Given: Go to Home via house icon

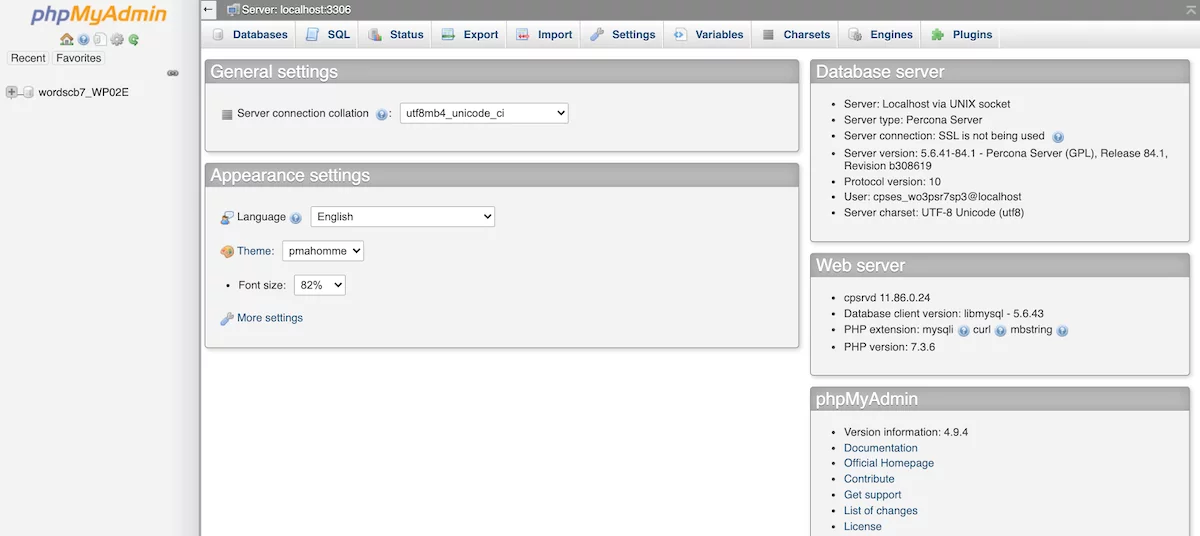Looking at the screenshot, I should point(67,40).
